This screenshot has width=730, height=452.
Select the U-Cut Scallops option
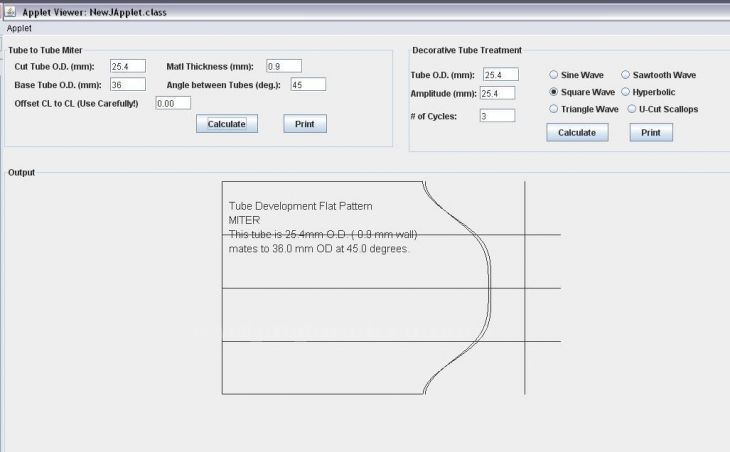pyautogui.click(x=632, y=109)
